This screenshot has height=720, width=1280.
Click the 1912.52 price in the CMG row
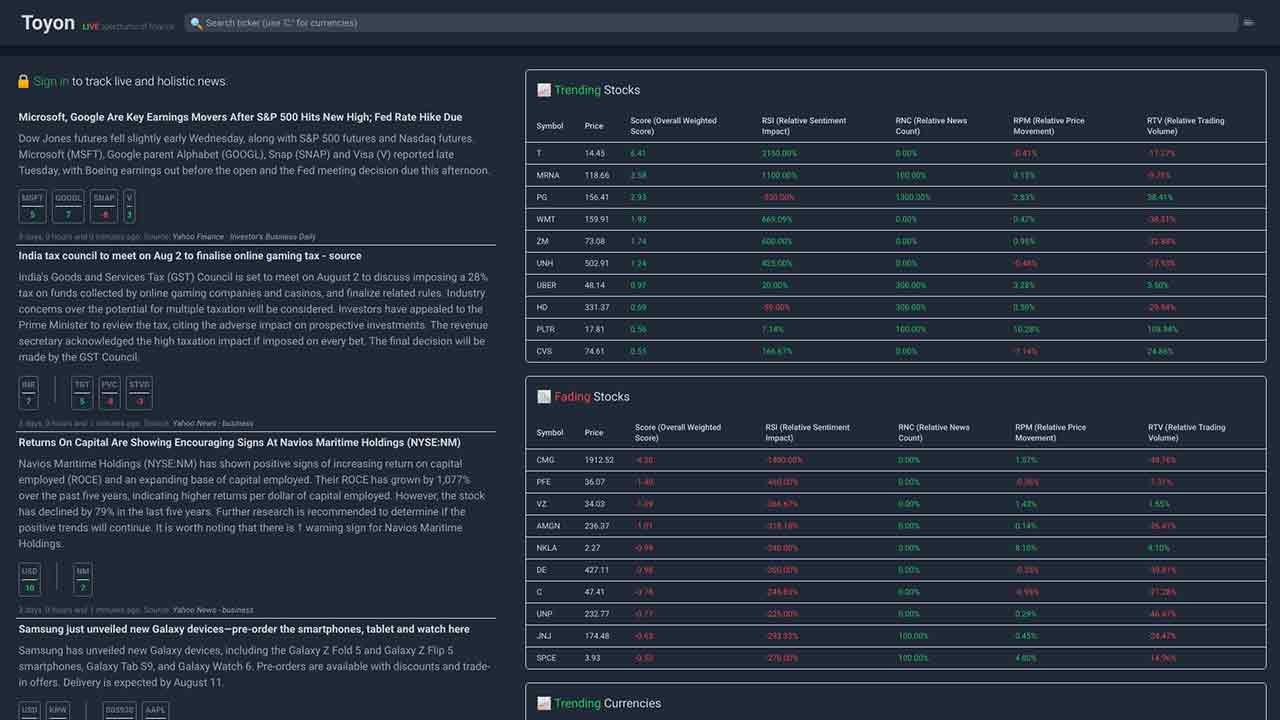click(599, 460)
